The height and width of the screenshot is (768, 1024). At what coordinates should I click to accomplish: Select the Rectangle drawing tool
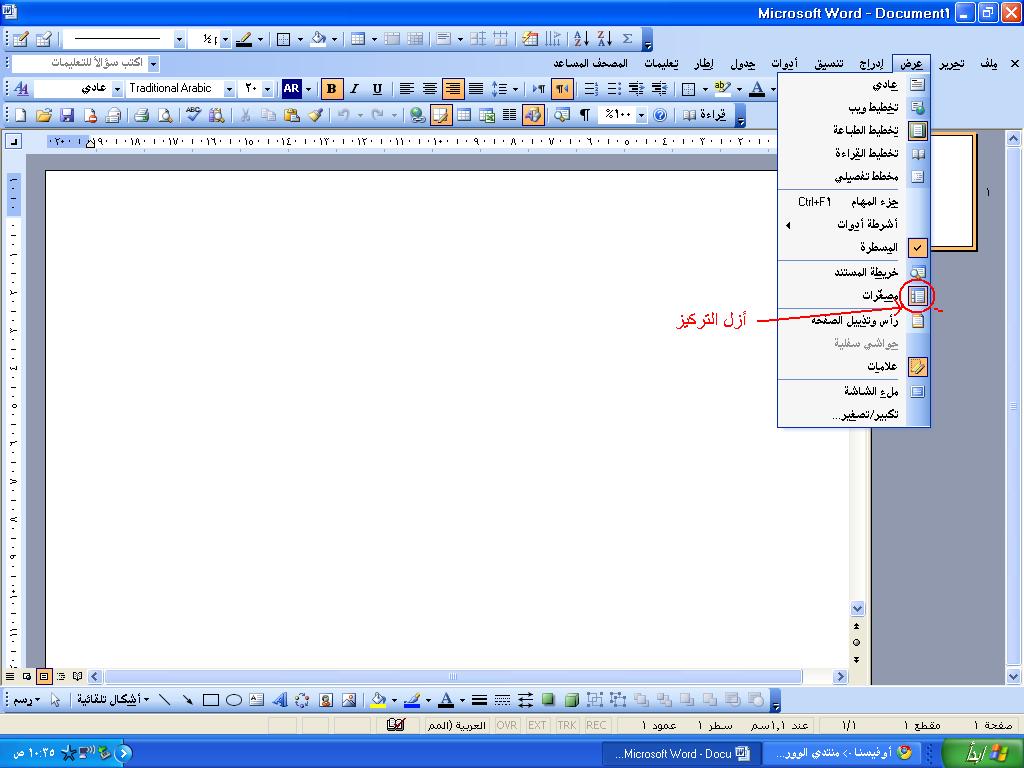click(x=210, y=700)
